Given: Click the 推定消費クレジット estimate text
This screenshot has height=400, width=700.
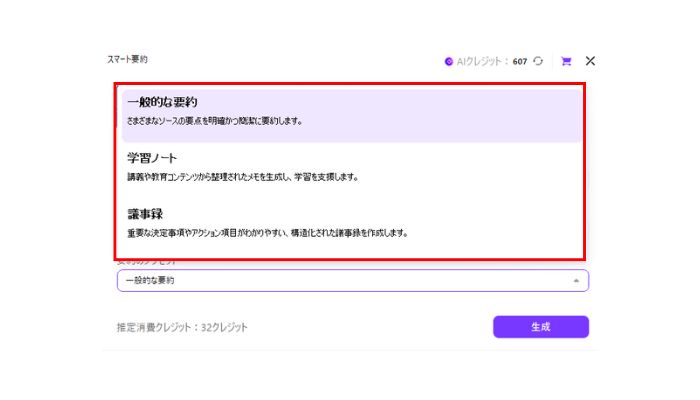Looking at the screenshot, I should tap(182, 327).
